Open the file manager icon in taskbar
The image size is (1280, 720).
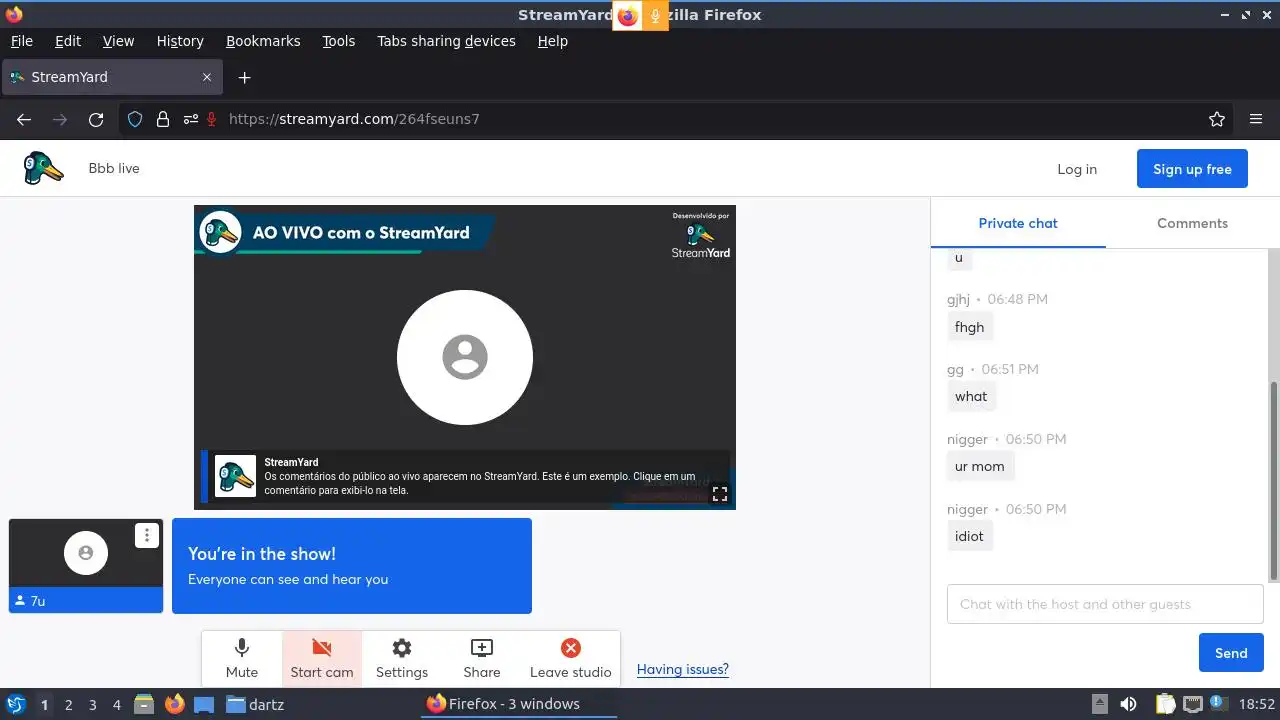[x=144, y=704]
